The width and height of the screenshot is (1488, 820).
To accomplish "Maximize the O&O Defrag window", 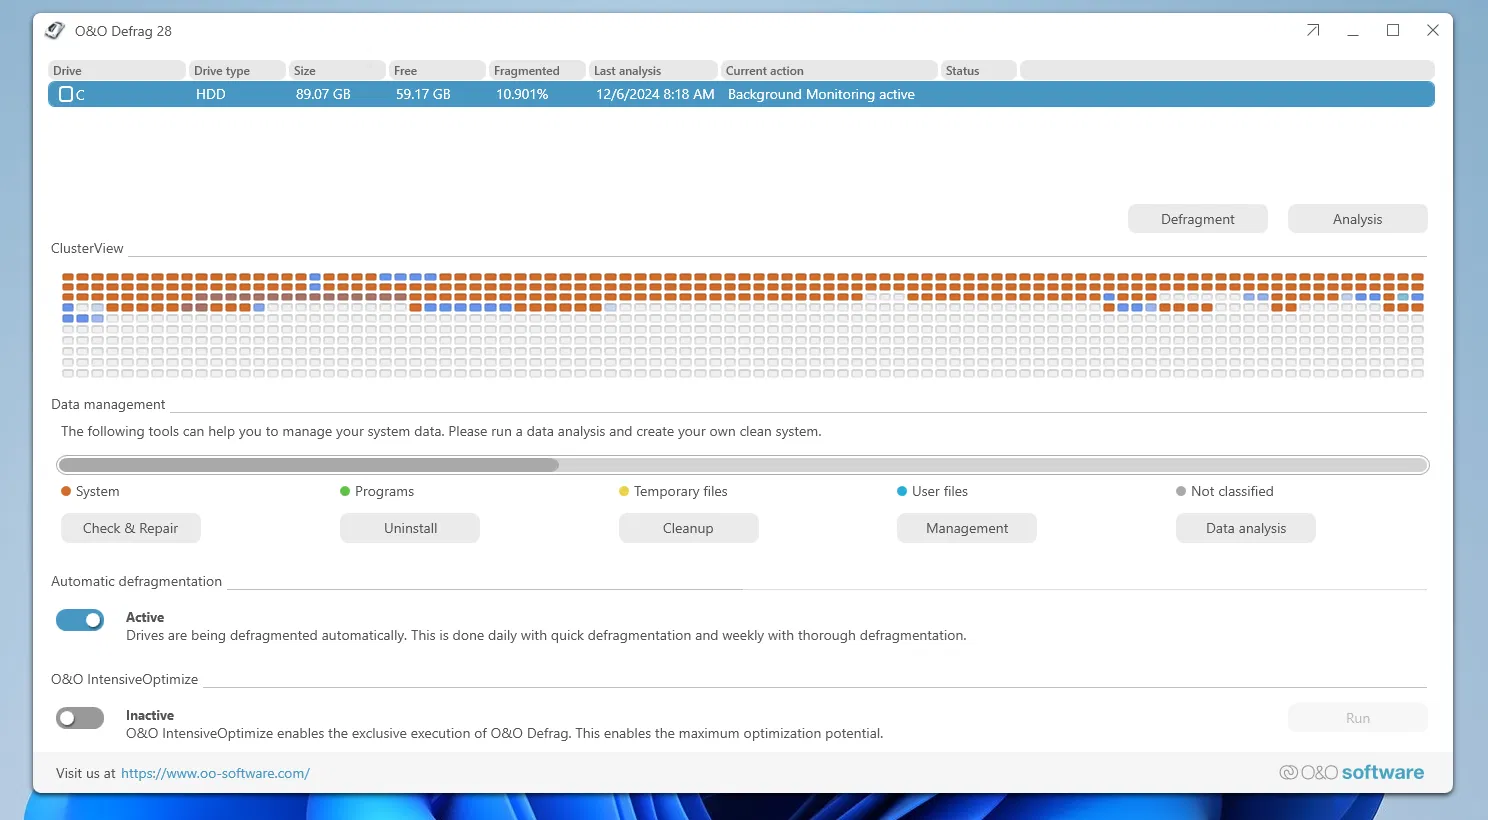I will click(x=1393, y=31).
